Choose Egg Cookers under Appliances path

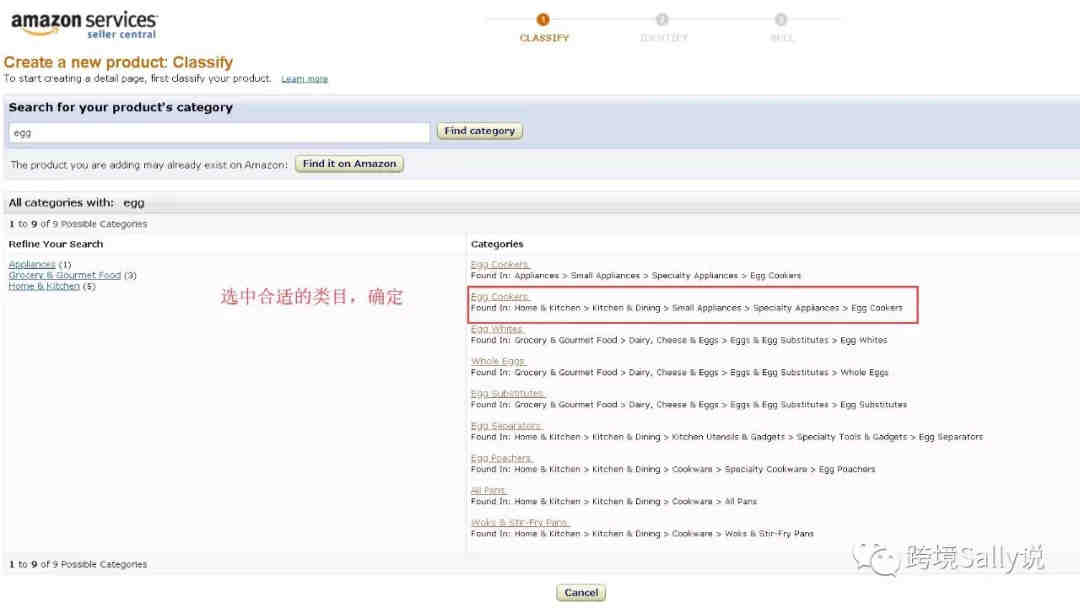tap(500, 264)
